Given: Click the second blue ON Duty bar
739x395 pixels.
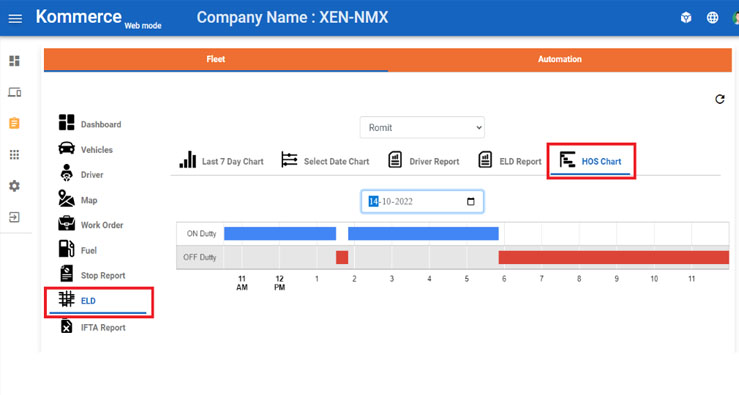Looking at the screenshot, I should point(423,233).
